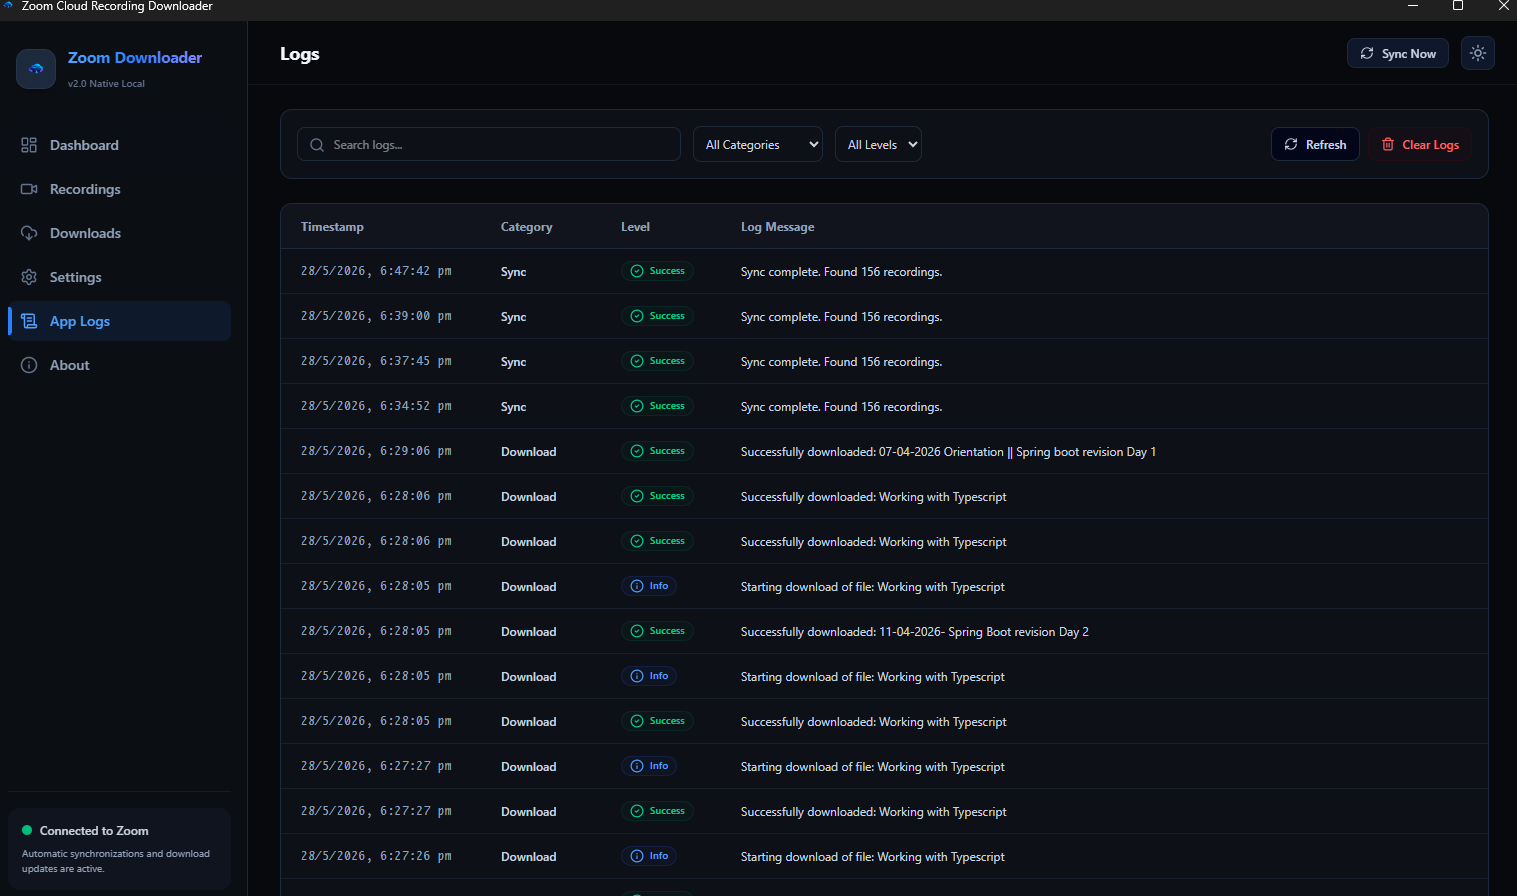Image resolution: width=1517 pixels, height=896 pixels.
Task: Click the sync arrows icon in Sync Now
Action: [x=1367, y=53]
